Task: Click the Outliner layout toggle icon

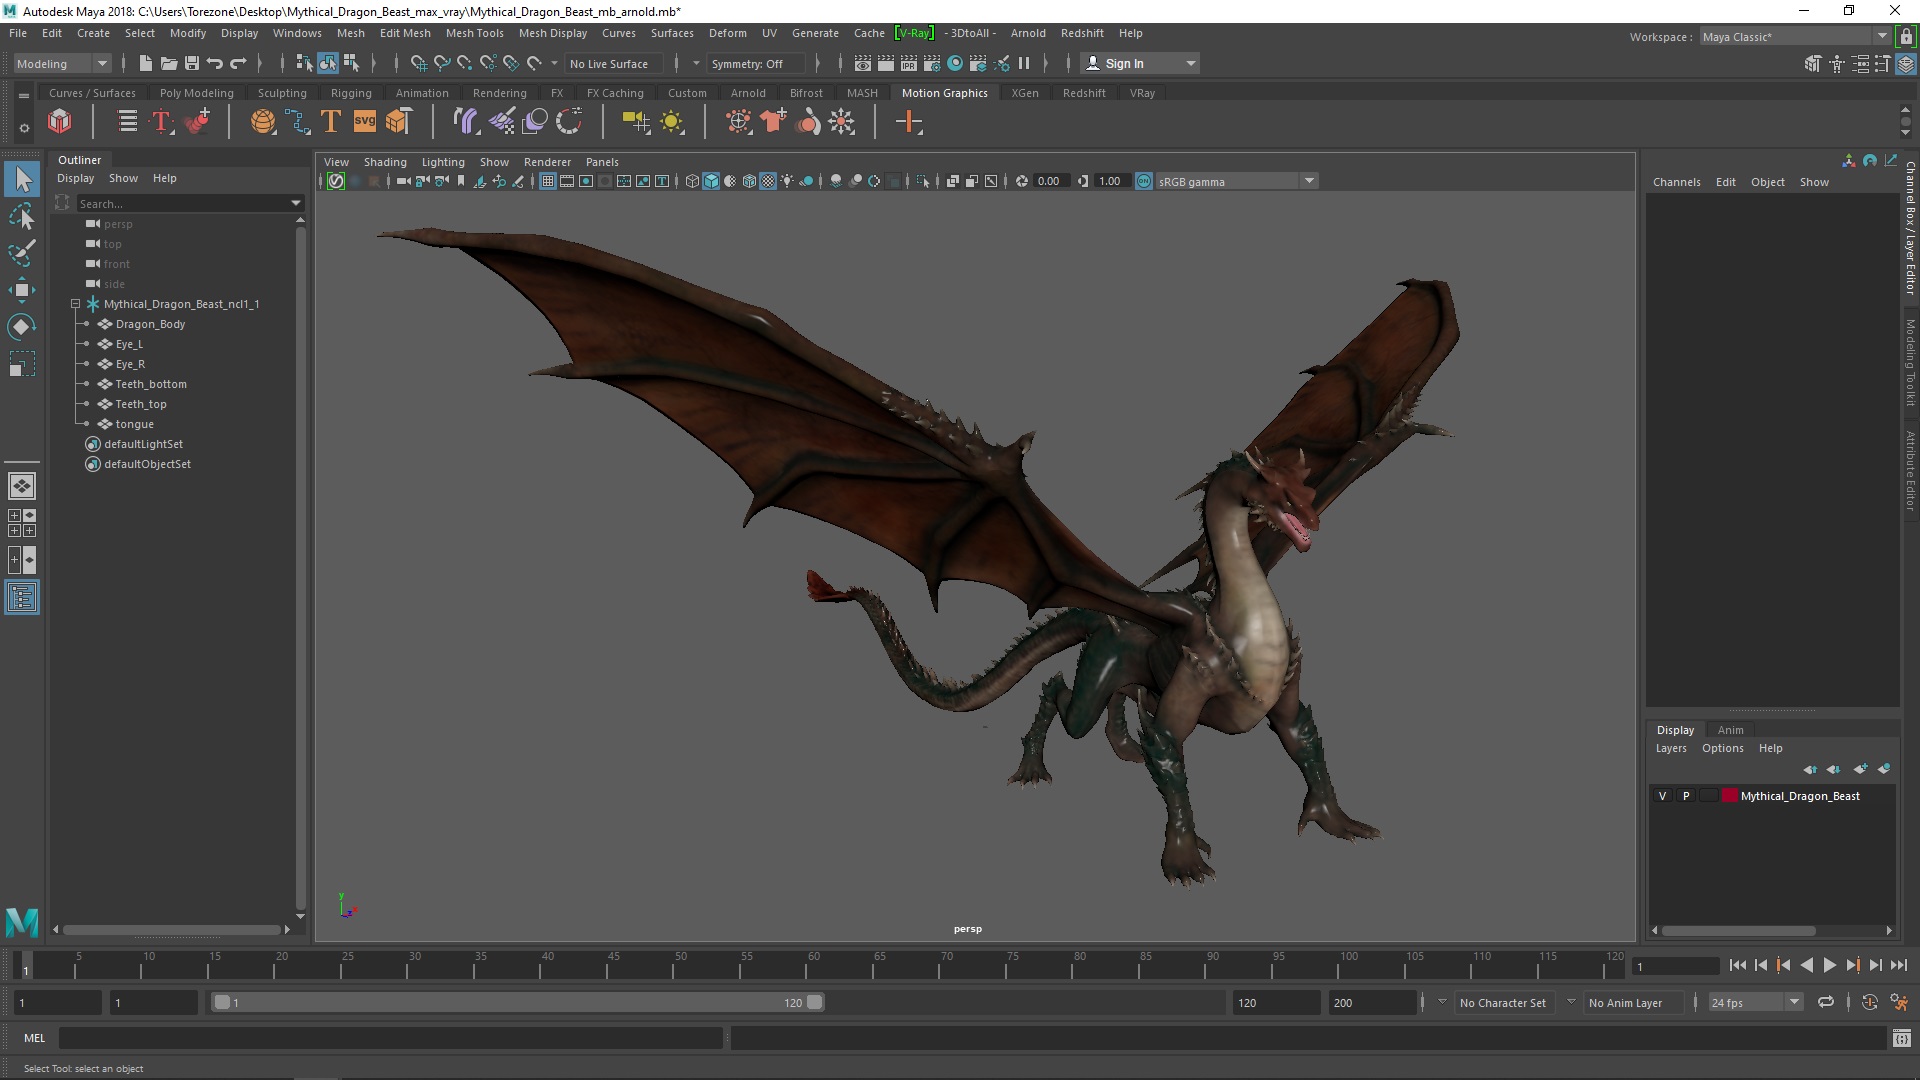Action: pyautogui.click(x=22, y=598)
